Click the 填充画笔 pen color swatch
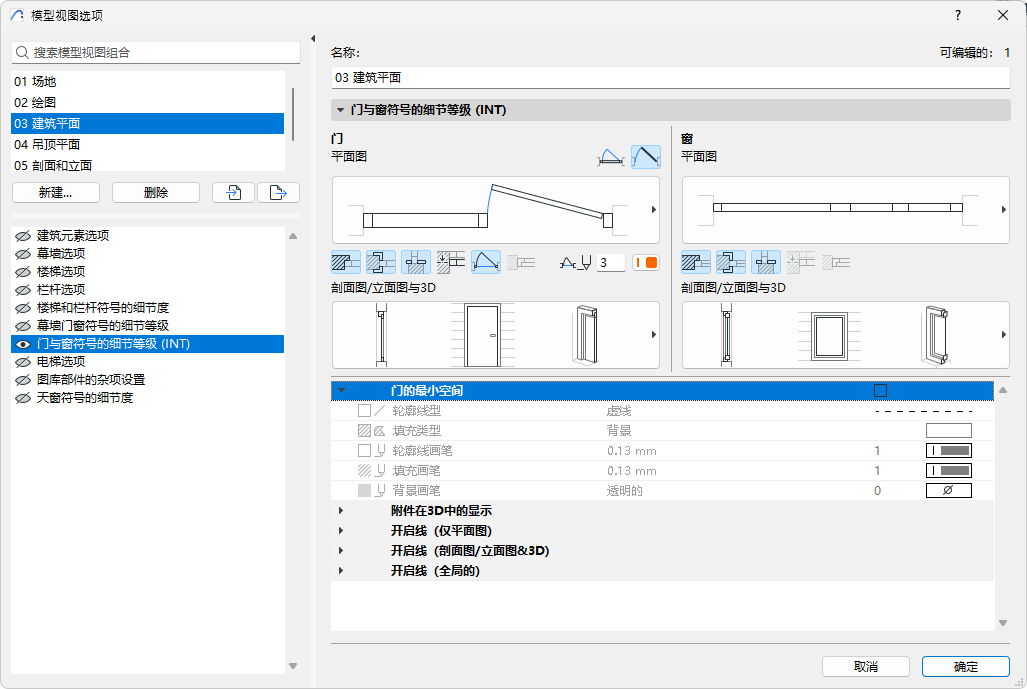The width and height of the screenshot is (1027, 689). coord(948,471)
